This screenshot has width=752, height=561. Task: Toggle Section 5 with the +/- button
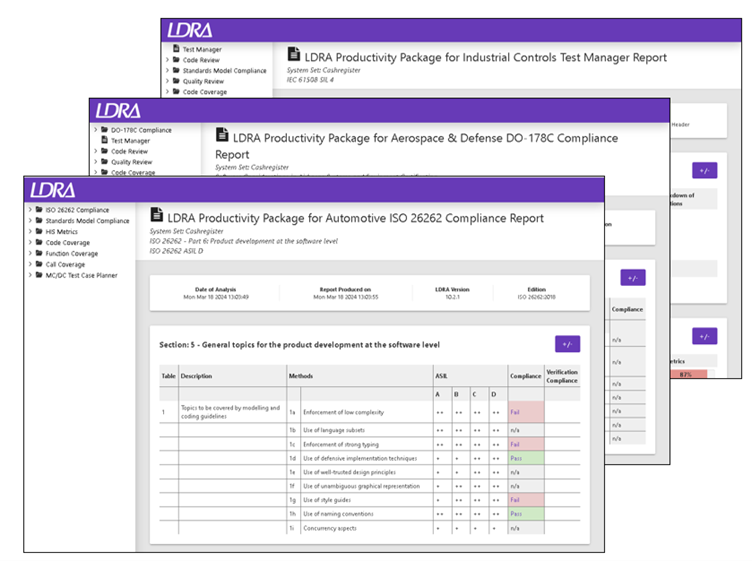567,344
